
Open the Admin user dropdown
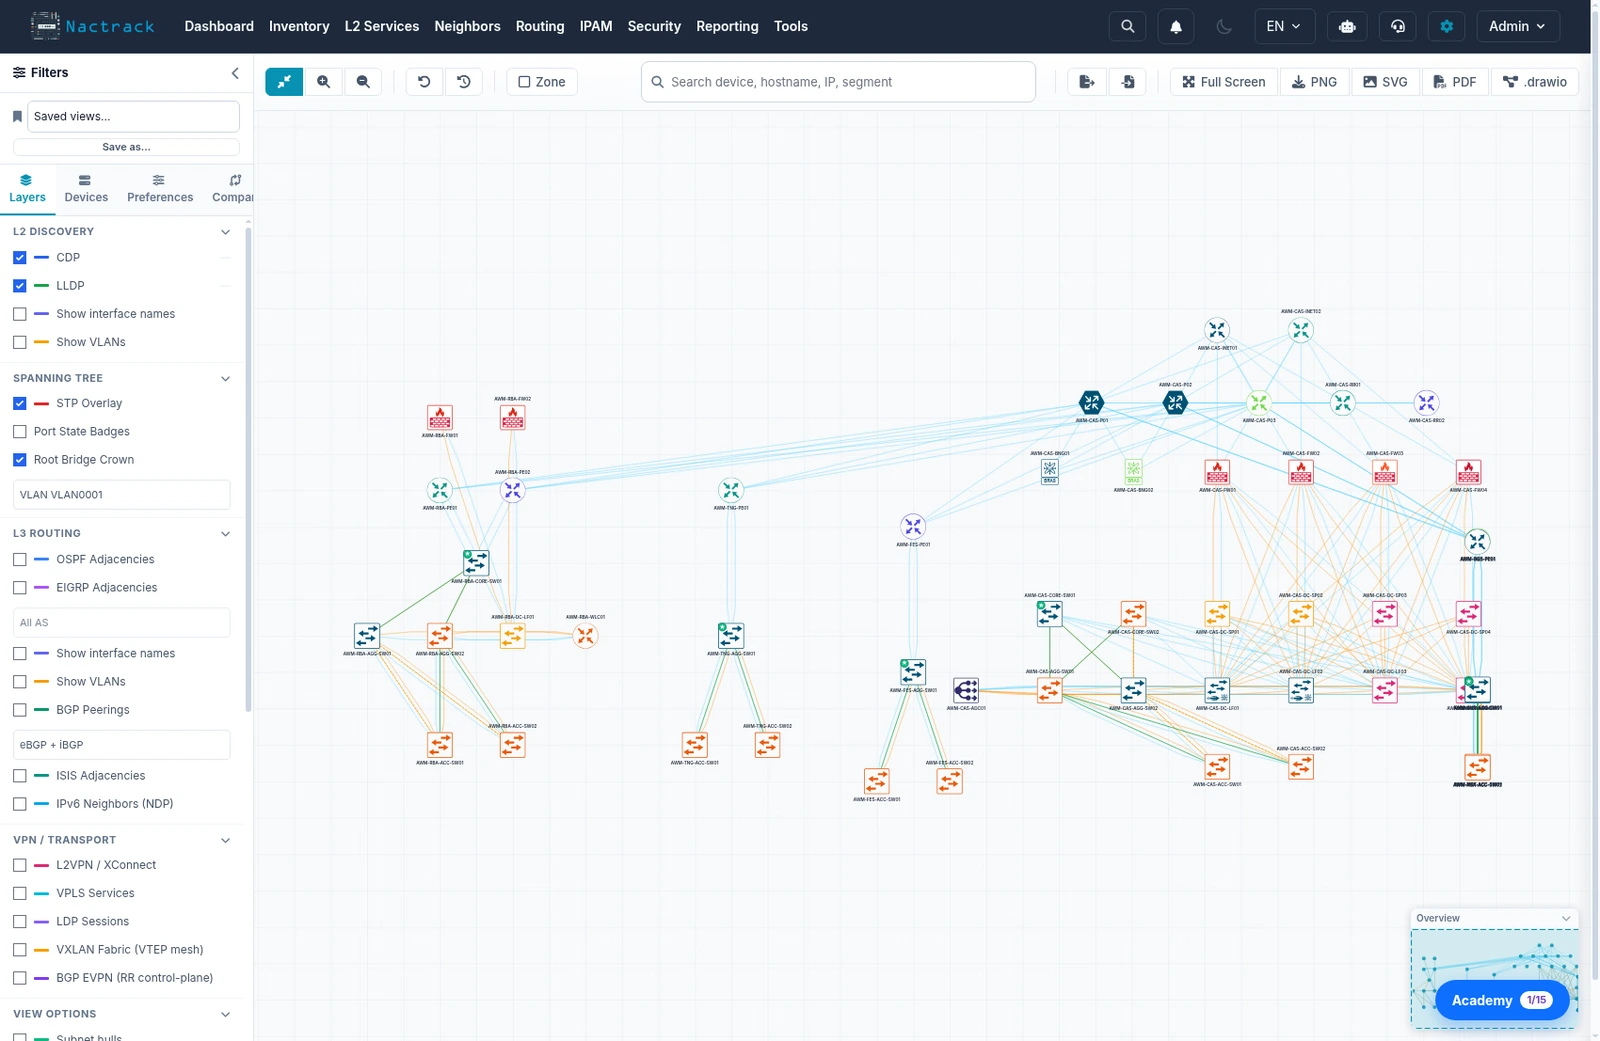1517,26
